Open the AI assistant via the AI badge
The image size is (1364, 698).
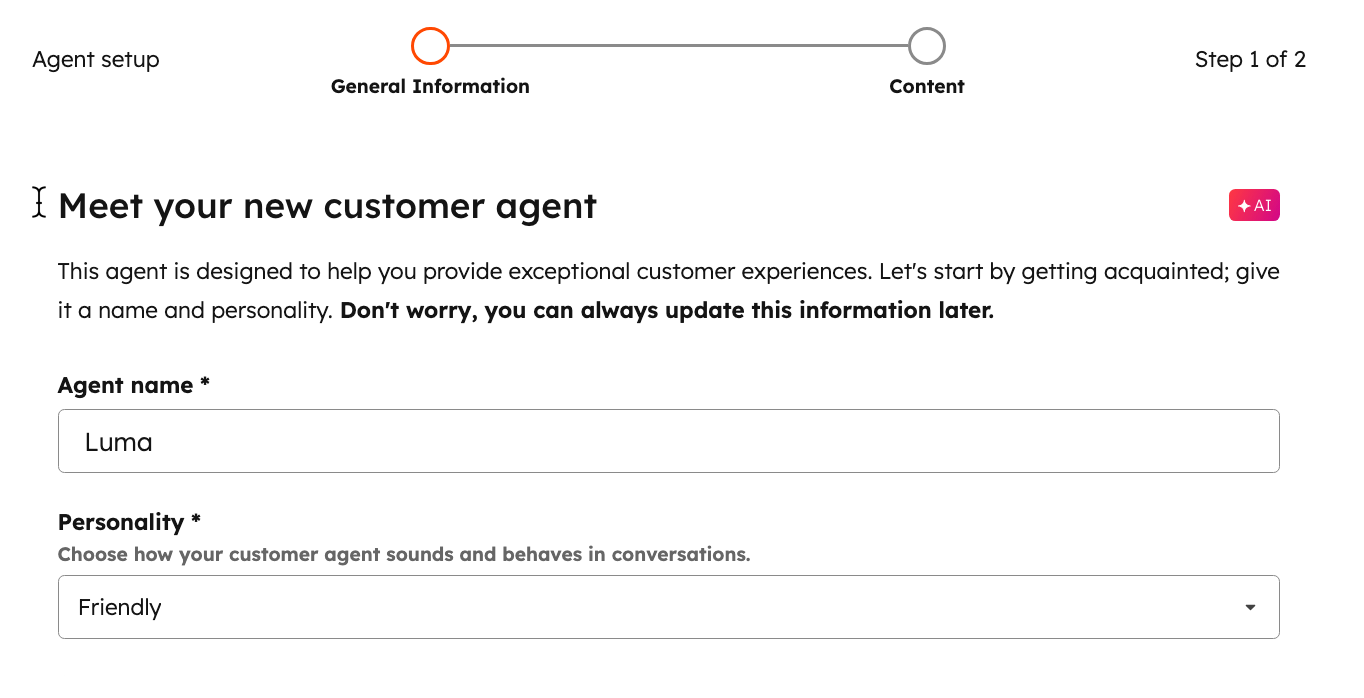tap(1254, 205)
